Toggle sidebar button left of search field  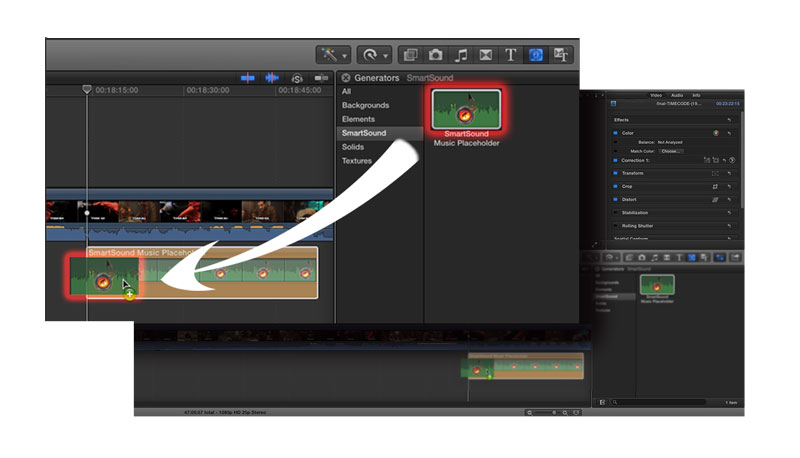(602, 402)
